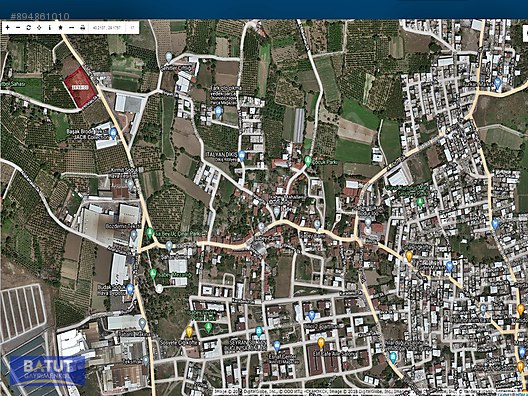Image resolution: width=528 pixels, height=396 pixels.
Task: Click green park pin right of Söğütlü yellow pin
Action: click(208, 327)
